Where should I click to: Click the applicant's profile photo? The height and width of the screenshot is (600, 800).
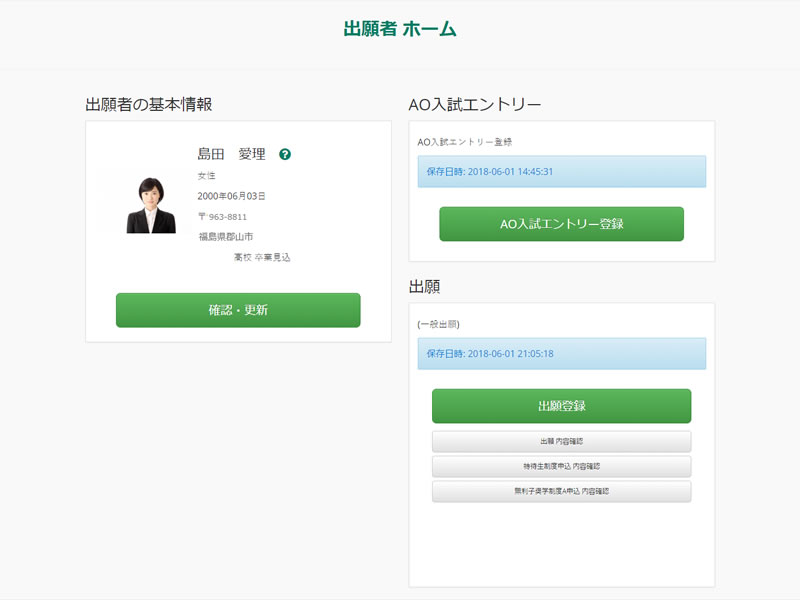[x=151, y=206]
